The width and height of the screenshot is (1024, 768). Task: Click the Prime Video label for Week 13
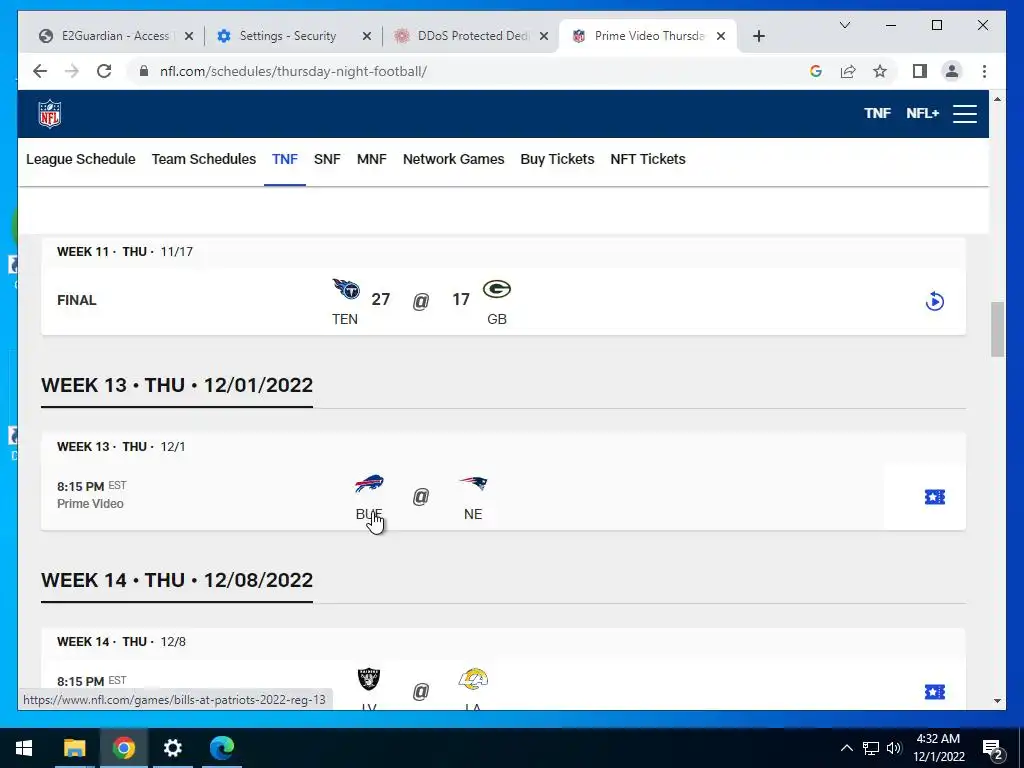(90, 504)
